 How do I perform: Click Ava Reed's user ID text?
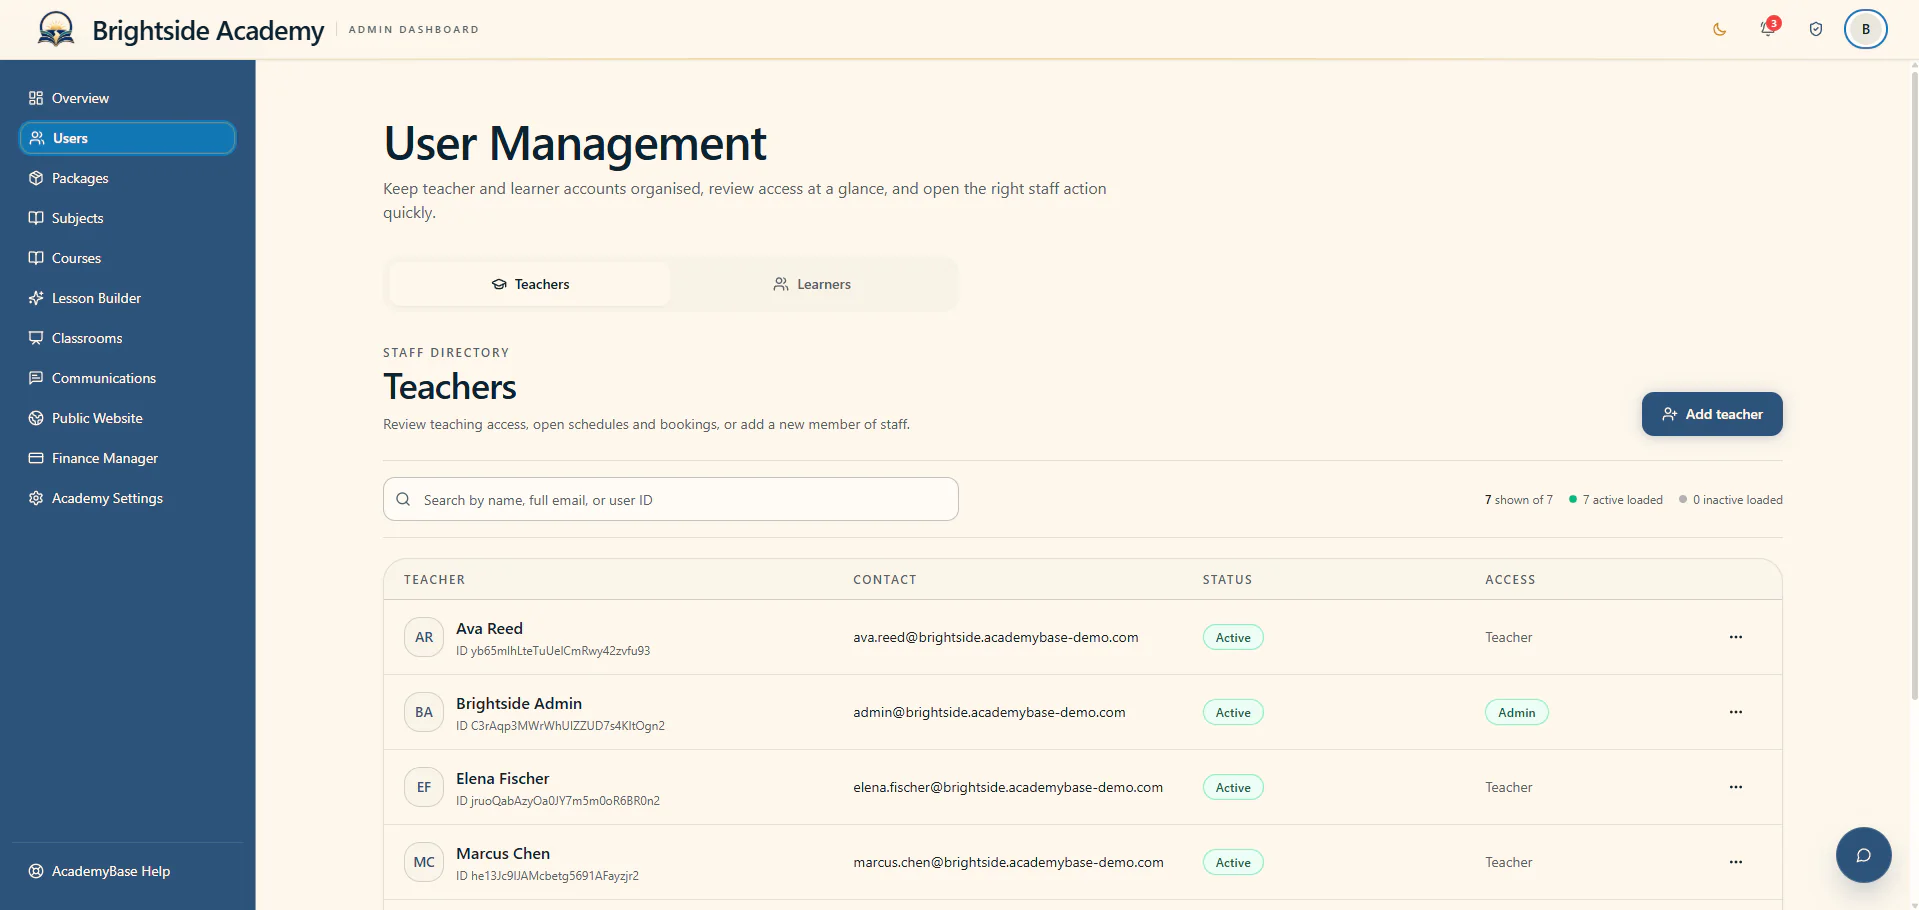point(553,651)
